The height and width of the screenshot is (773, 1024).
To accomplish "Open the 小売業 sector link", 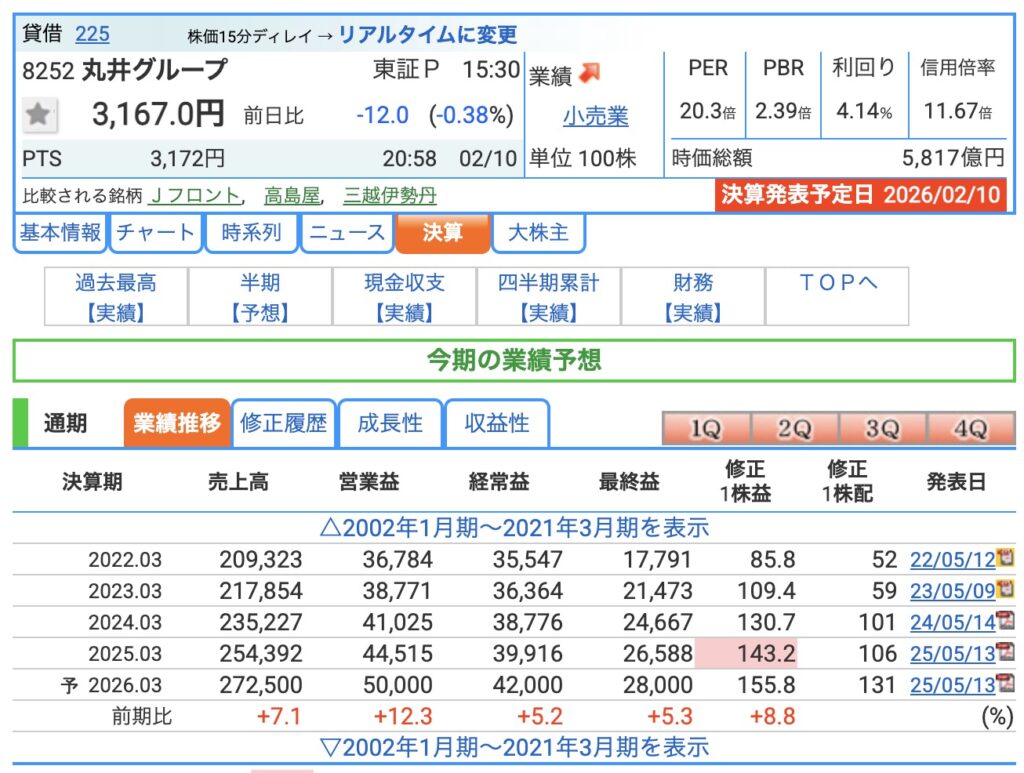I will (x=595, y=117).
